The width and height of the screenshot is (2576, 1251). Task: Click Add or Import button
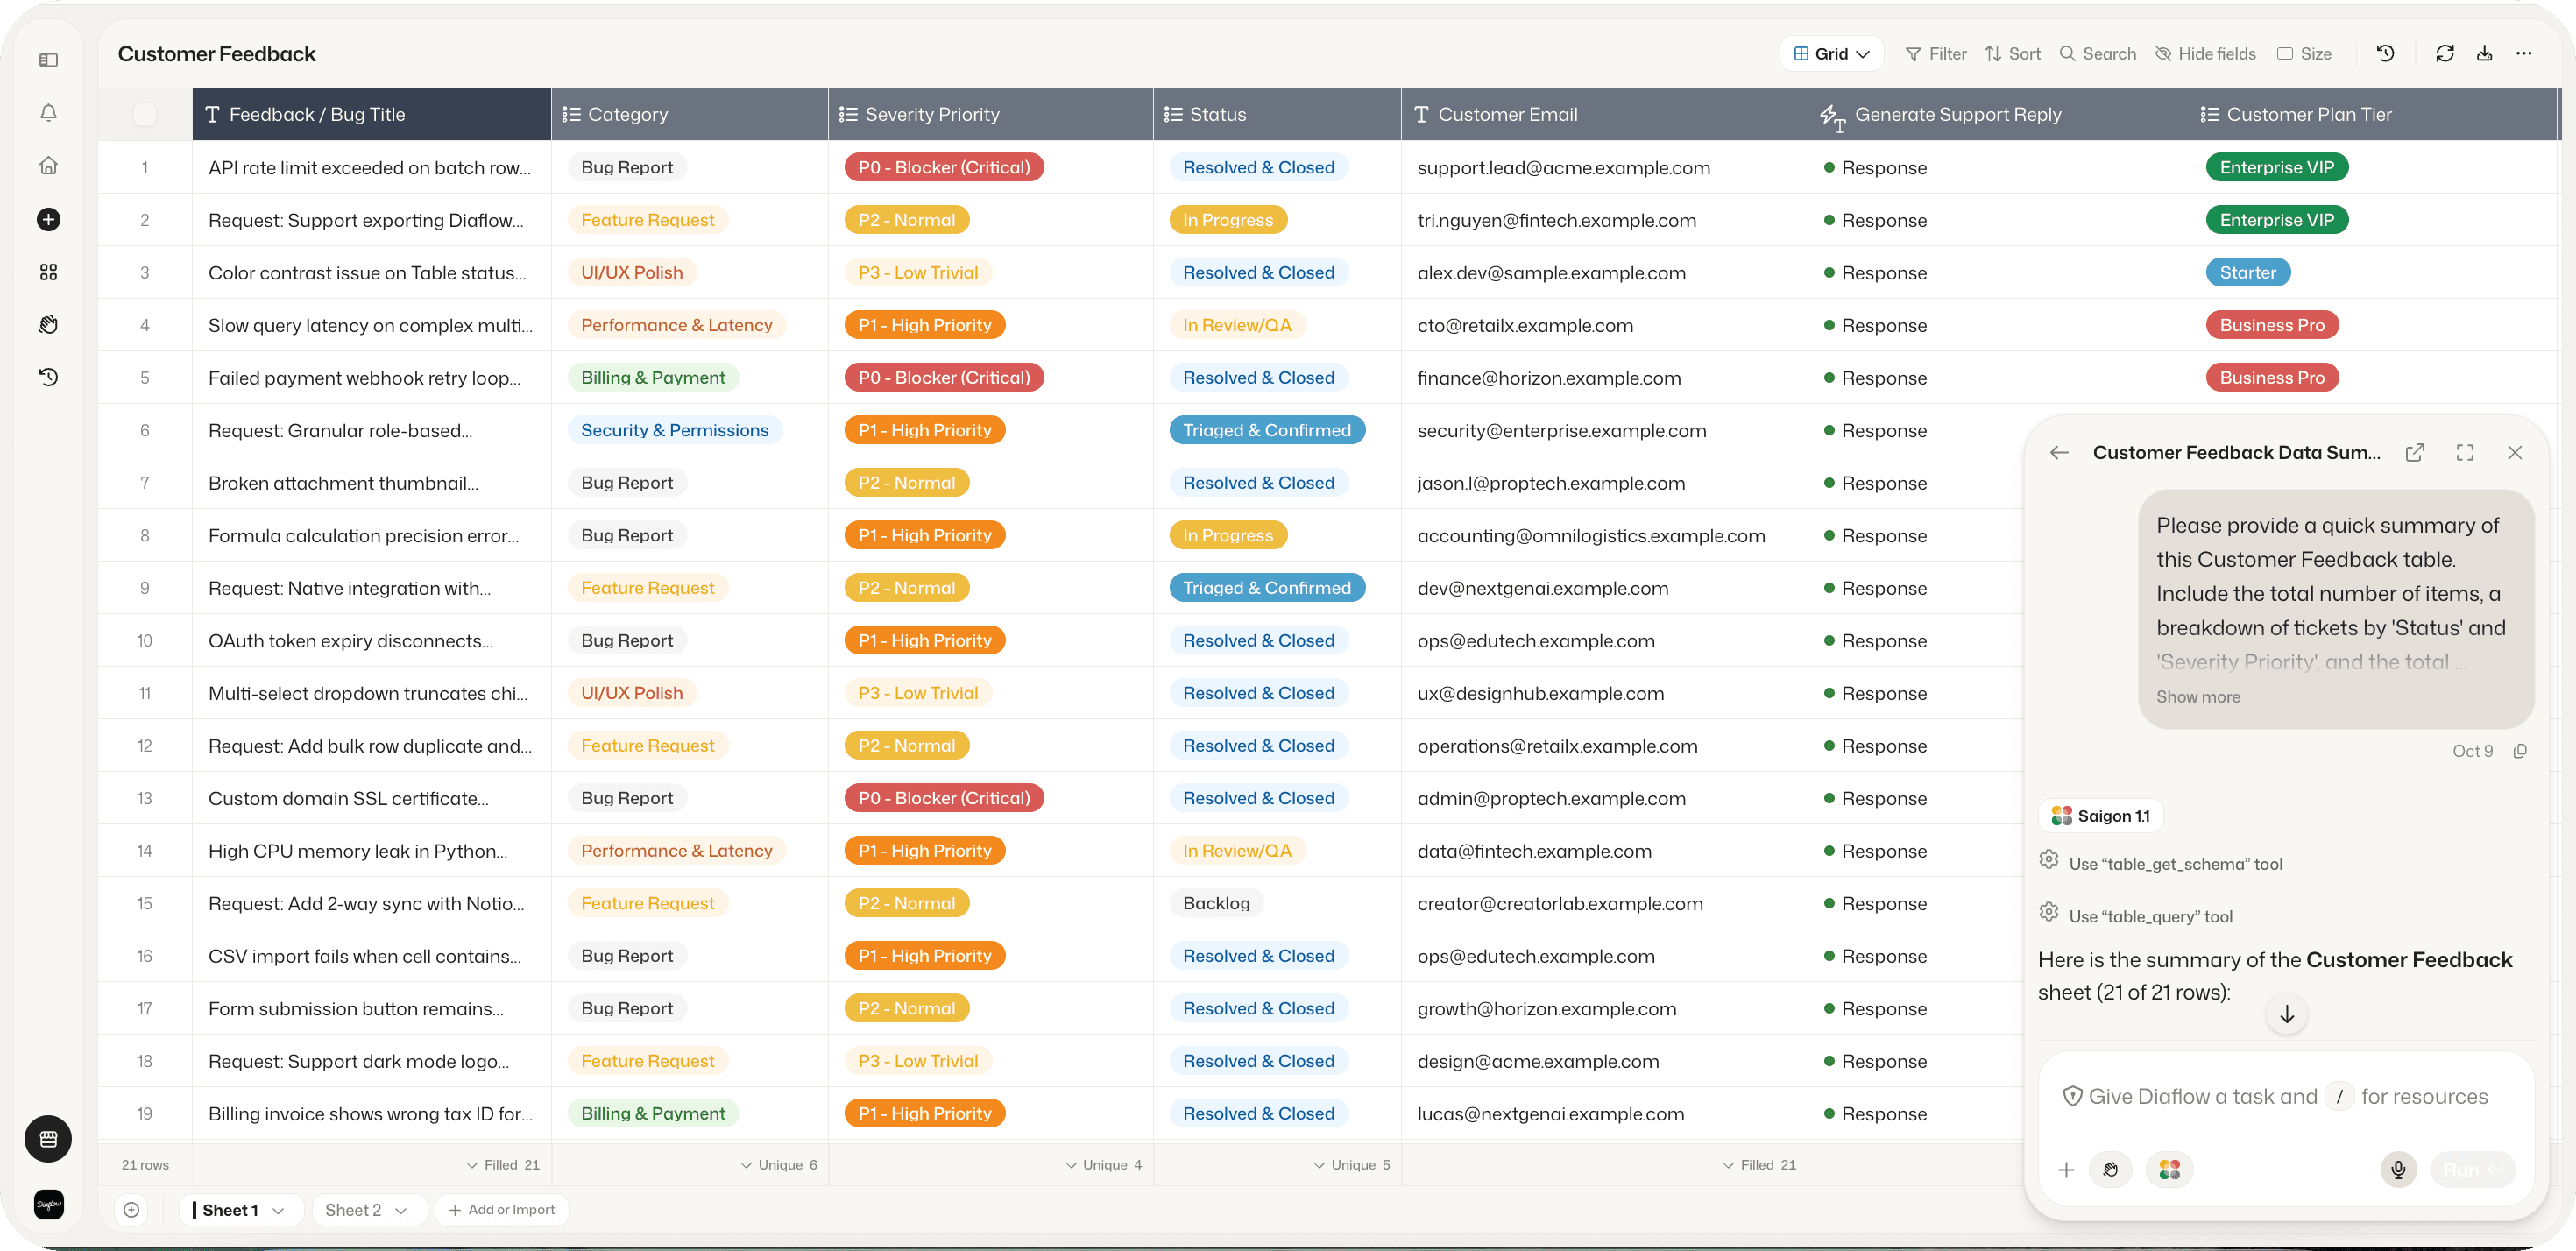pos(502,1210)
